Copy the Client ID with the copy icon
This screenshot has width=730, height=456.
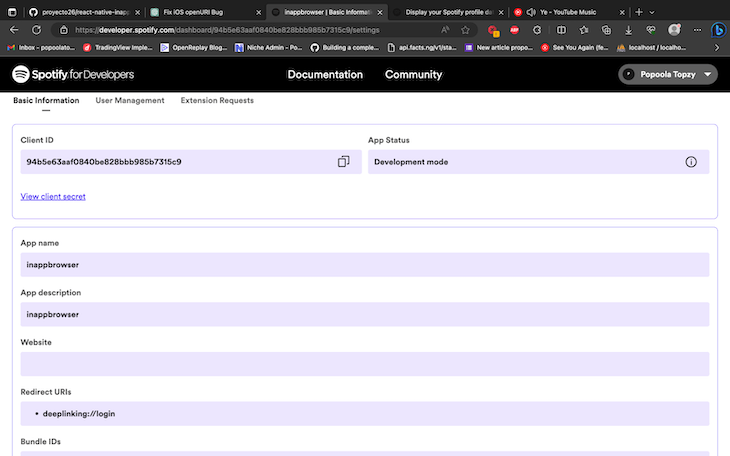click(343, 161)
